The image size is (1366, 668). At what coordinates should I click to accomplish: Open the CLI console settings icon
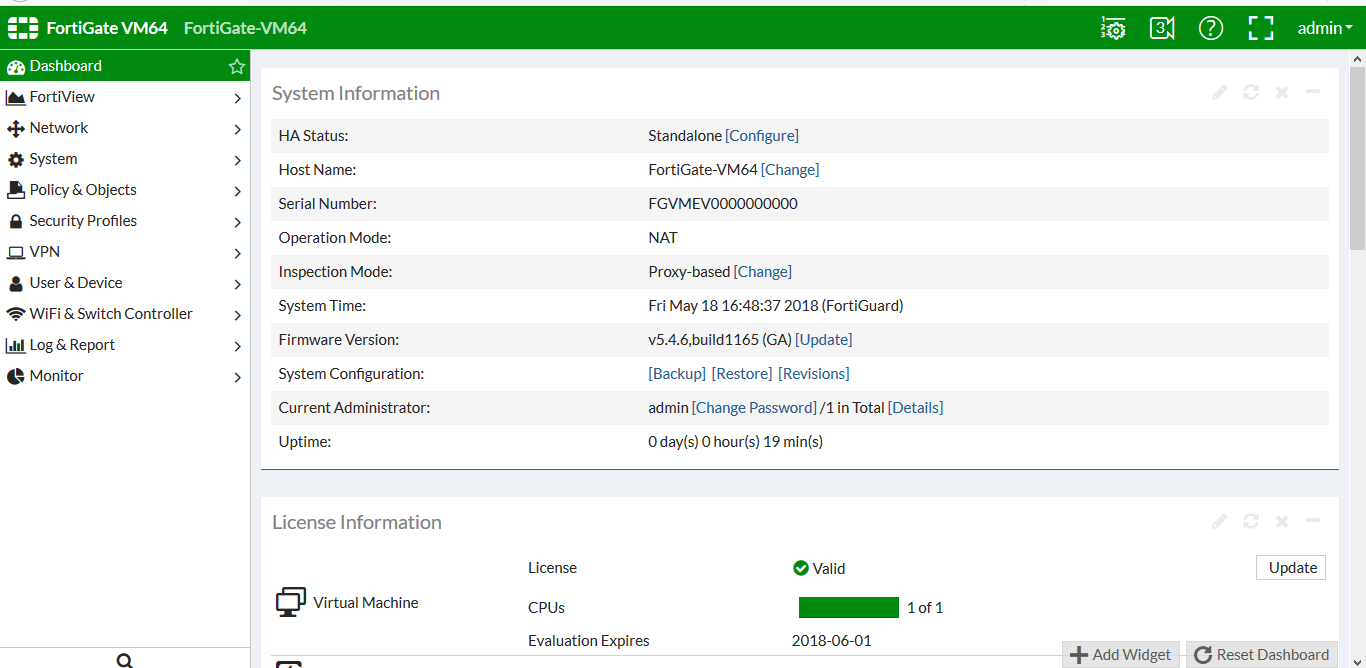coord(1112,28)
